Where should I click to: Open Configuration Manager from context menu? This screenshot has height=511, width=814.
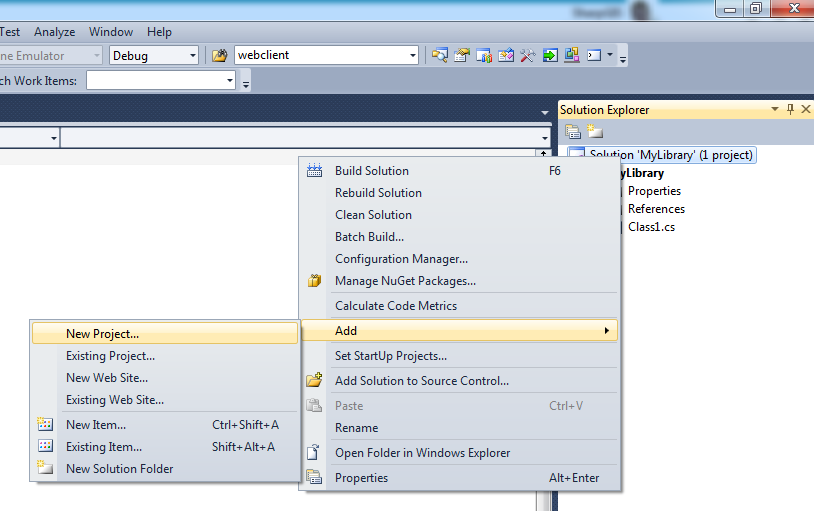click(x=459, y=259)
